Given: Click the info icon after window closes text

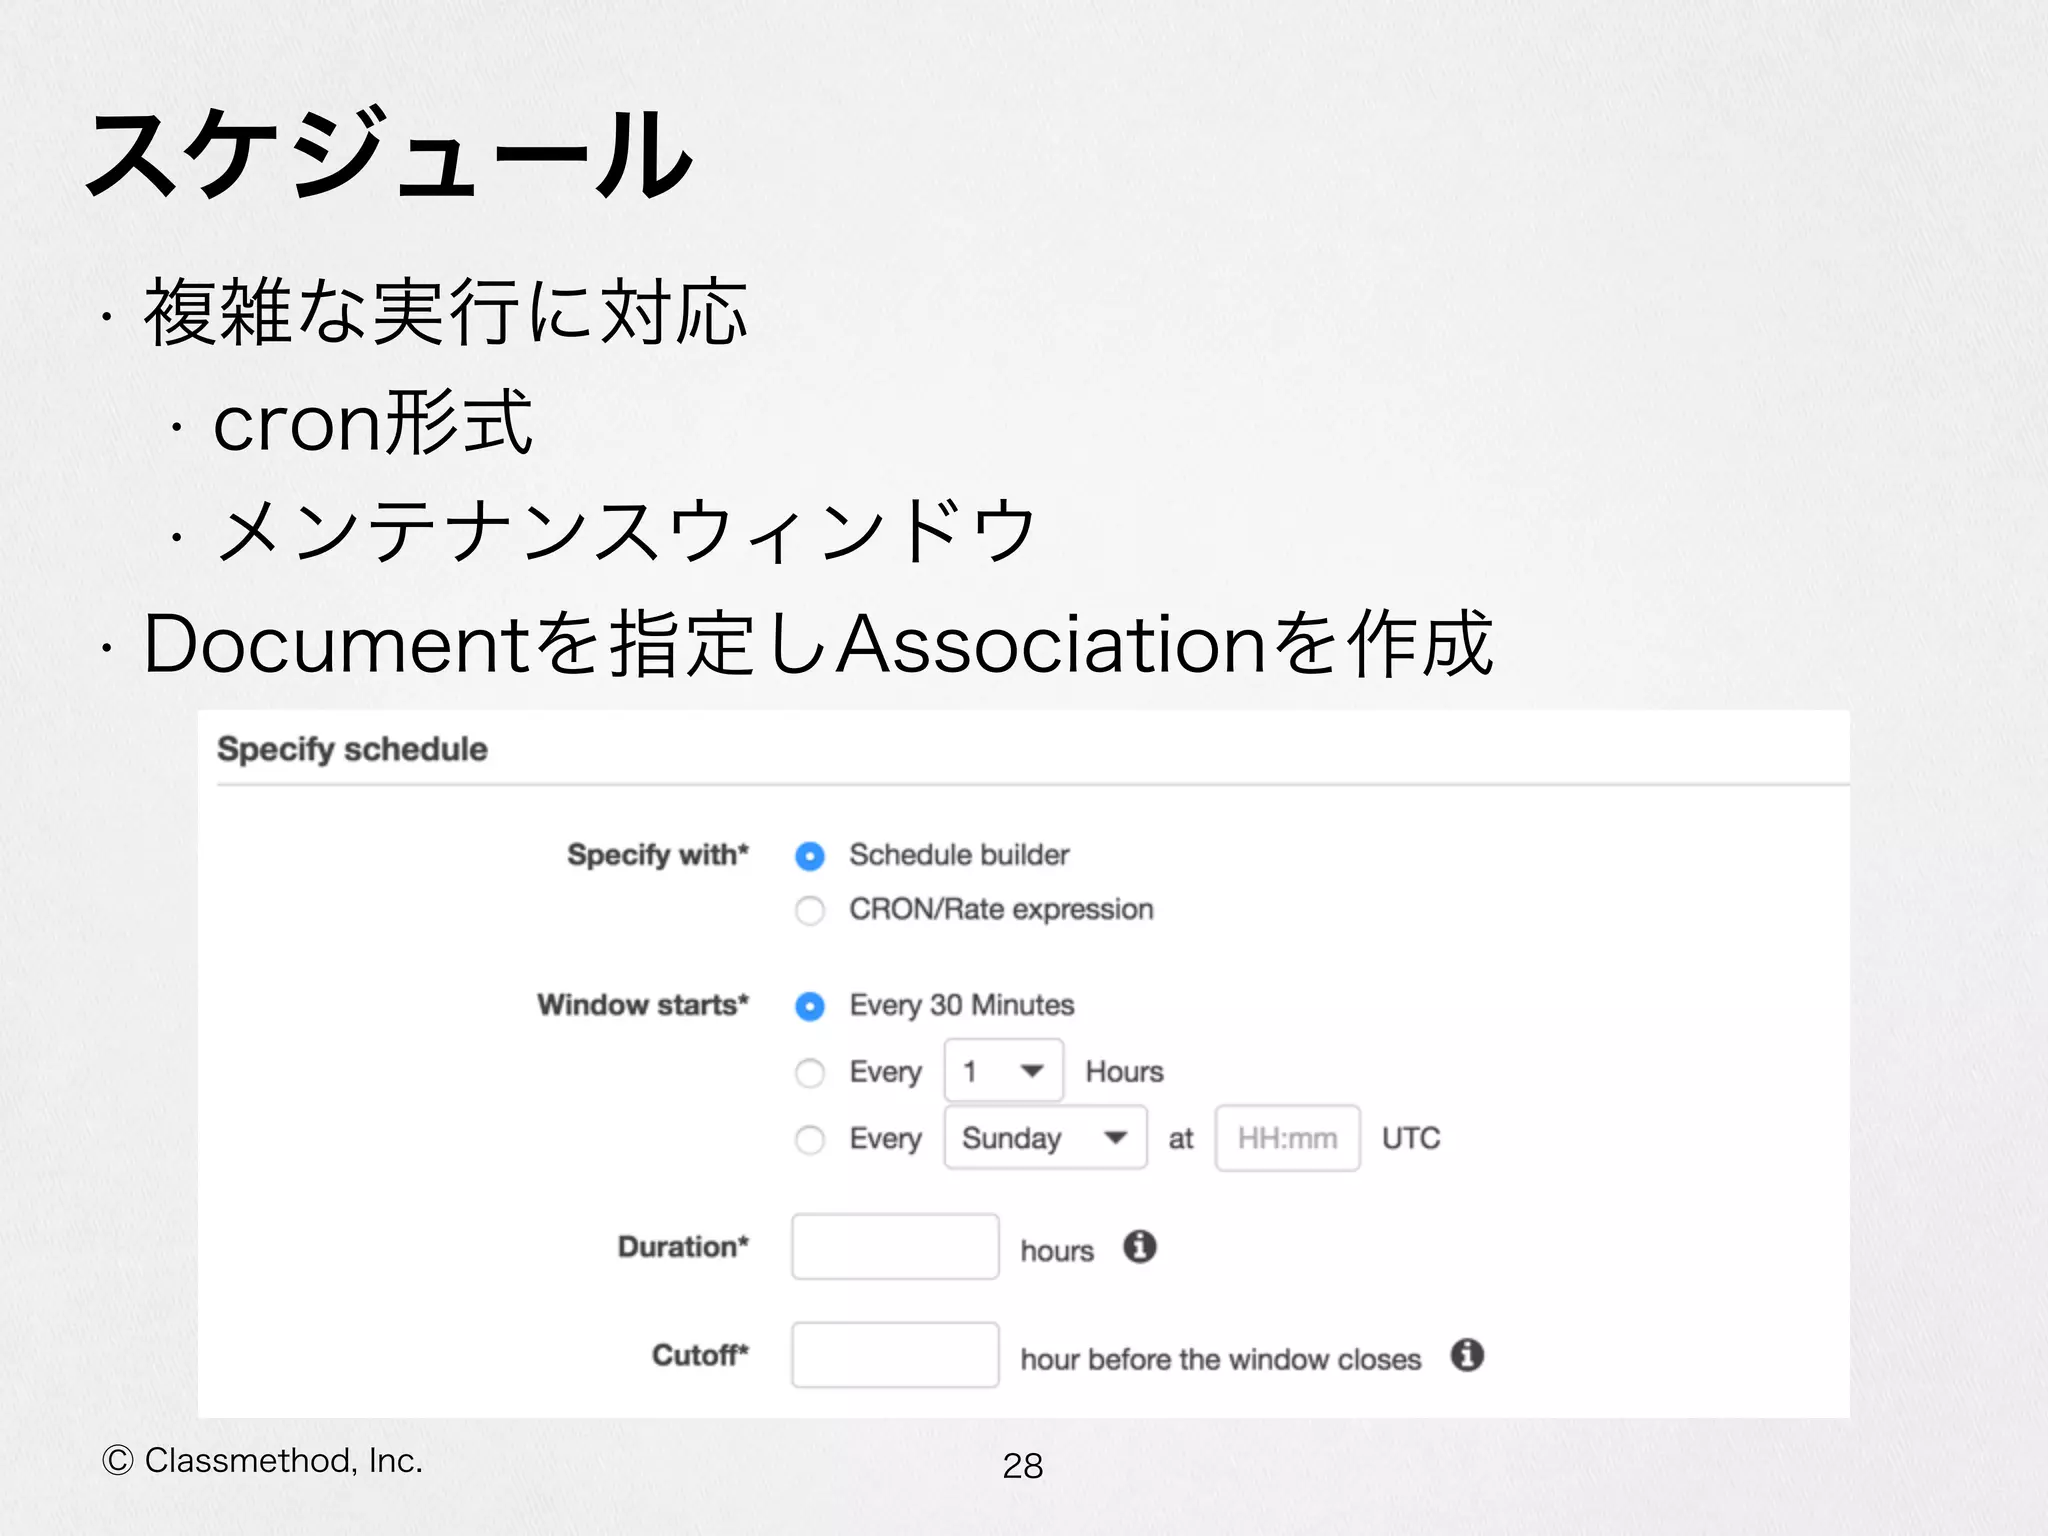Looking at the screenshot, I should pyautogui.click(x=1467, y=1355).
